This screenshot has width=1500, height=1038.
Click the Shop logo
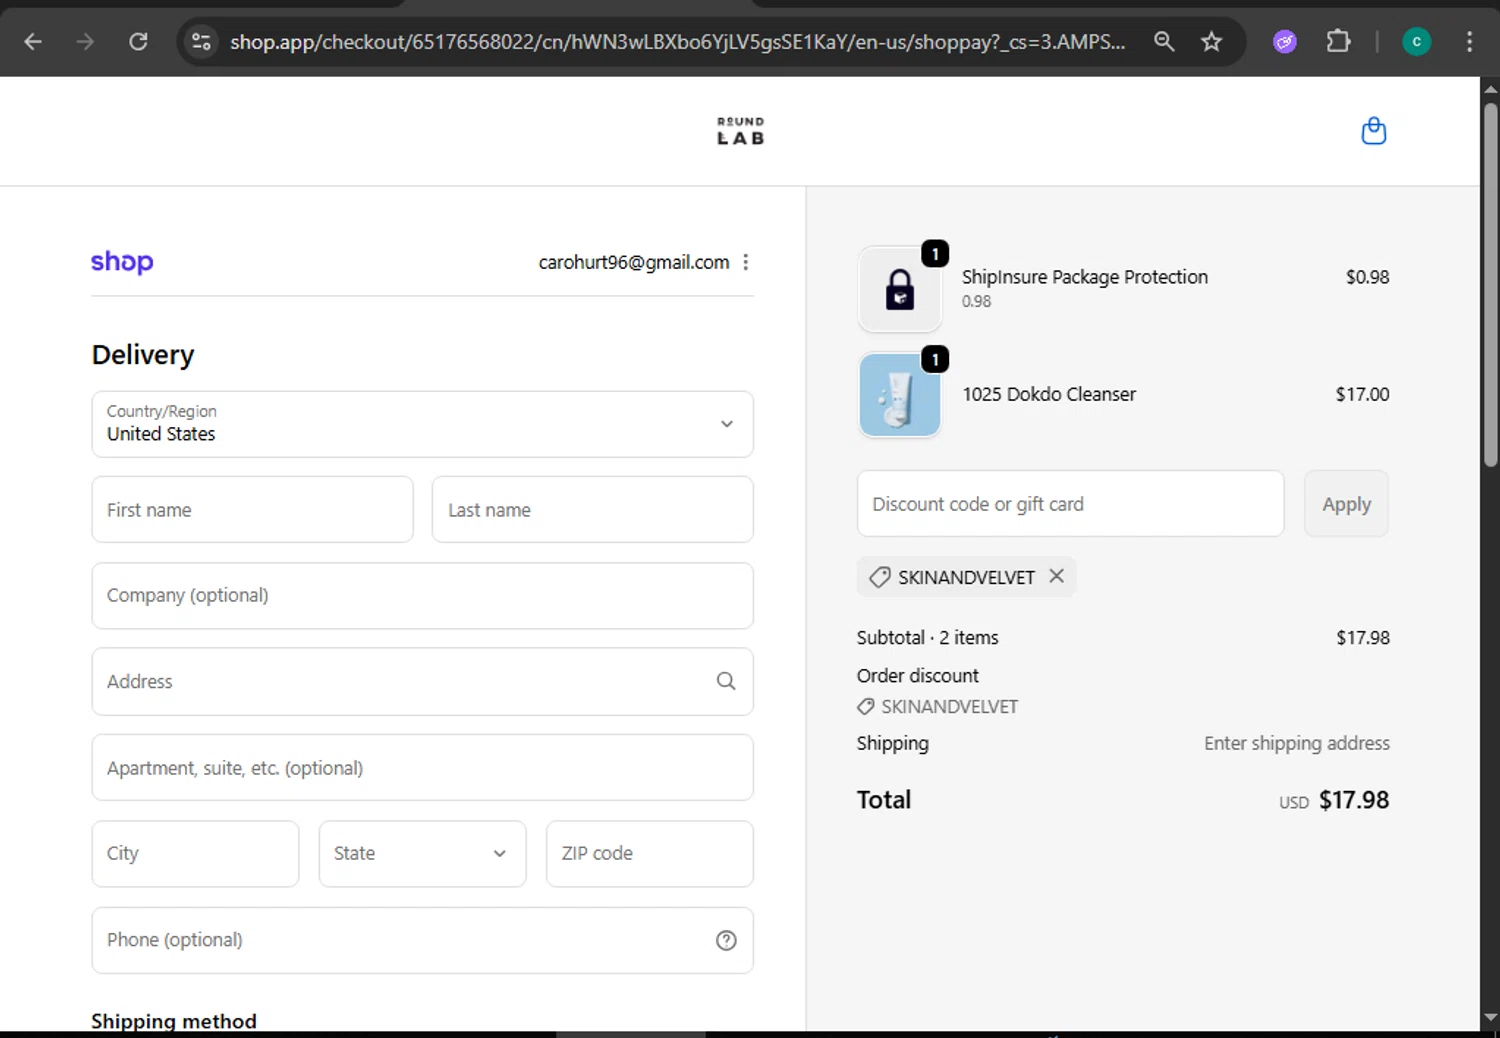[122, 262]
